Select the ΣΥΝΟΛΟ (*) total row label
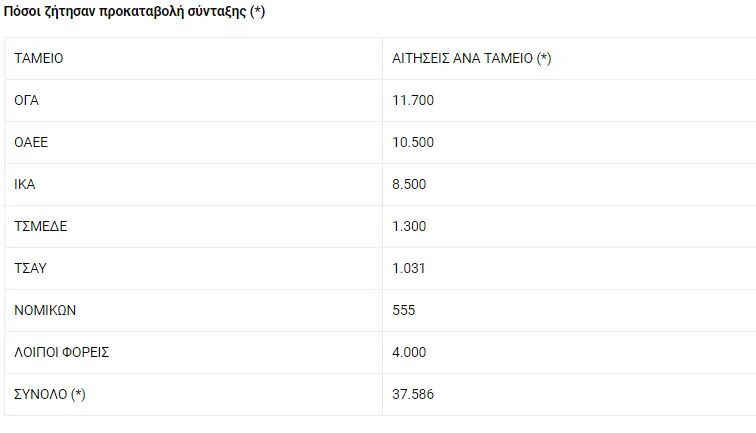Image resolution: width=756 pixels, height=433 pixels. click(50, 394)
